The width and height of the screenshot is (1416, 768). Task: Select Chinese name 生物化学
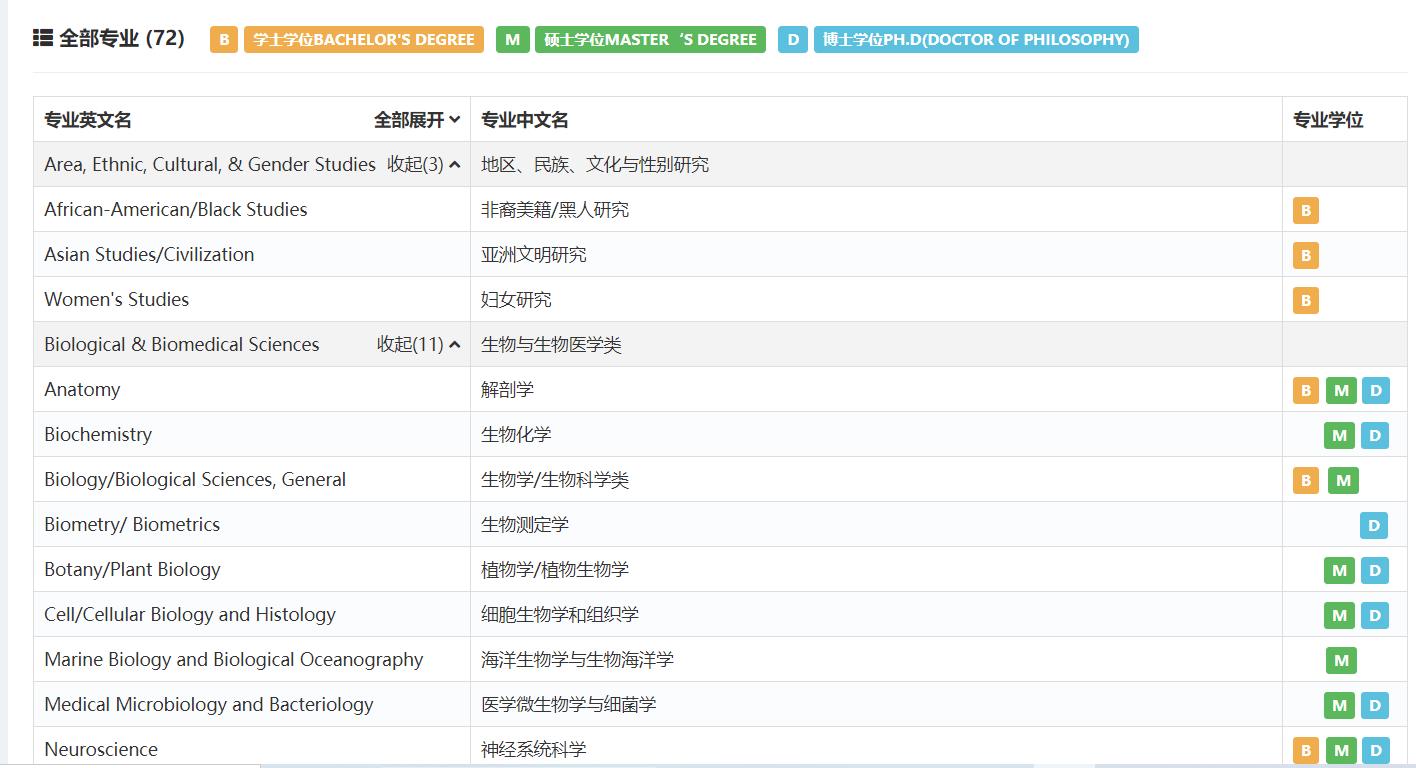(516, 435)
